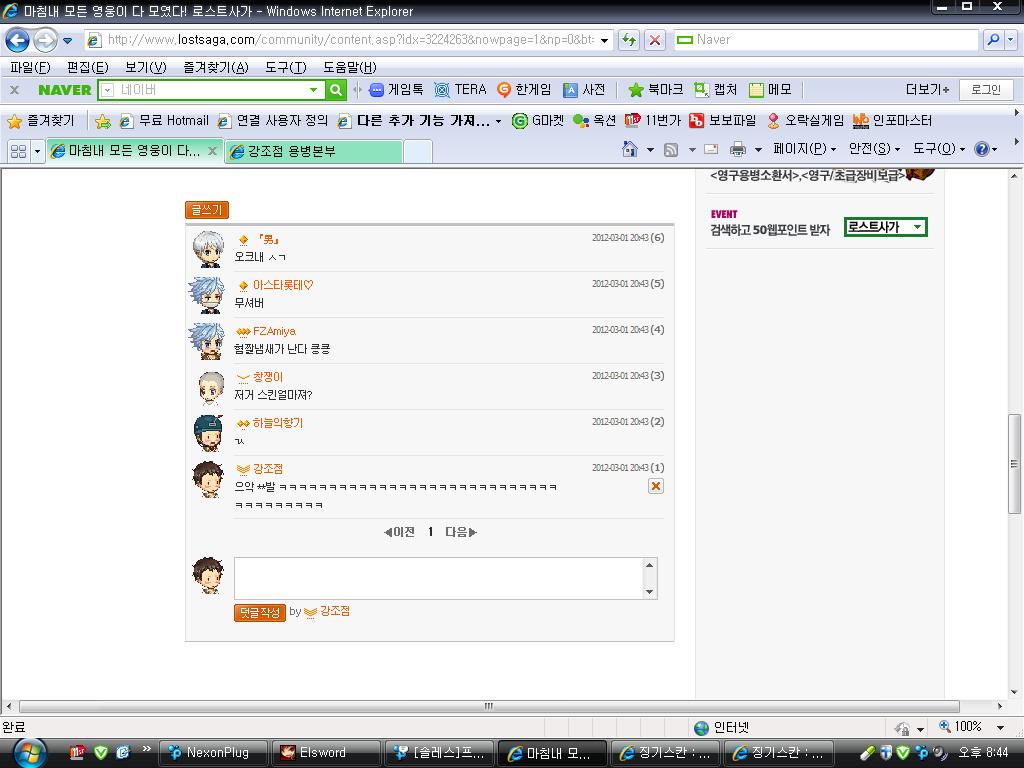Open the 페이지(P) dropdown menu
The image size is (1024, 768).
tap(804, 150)
